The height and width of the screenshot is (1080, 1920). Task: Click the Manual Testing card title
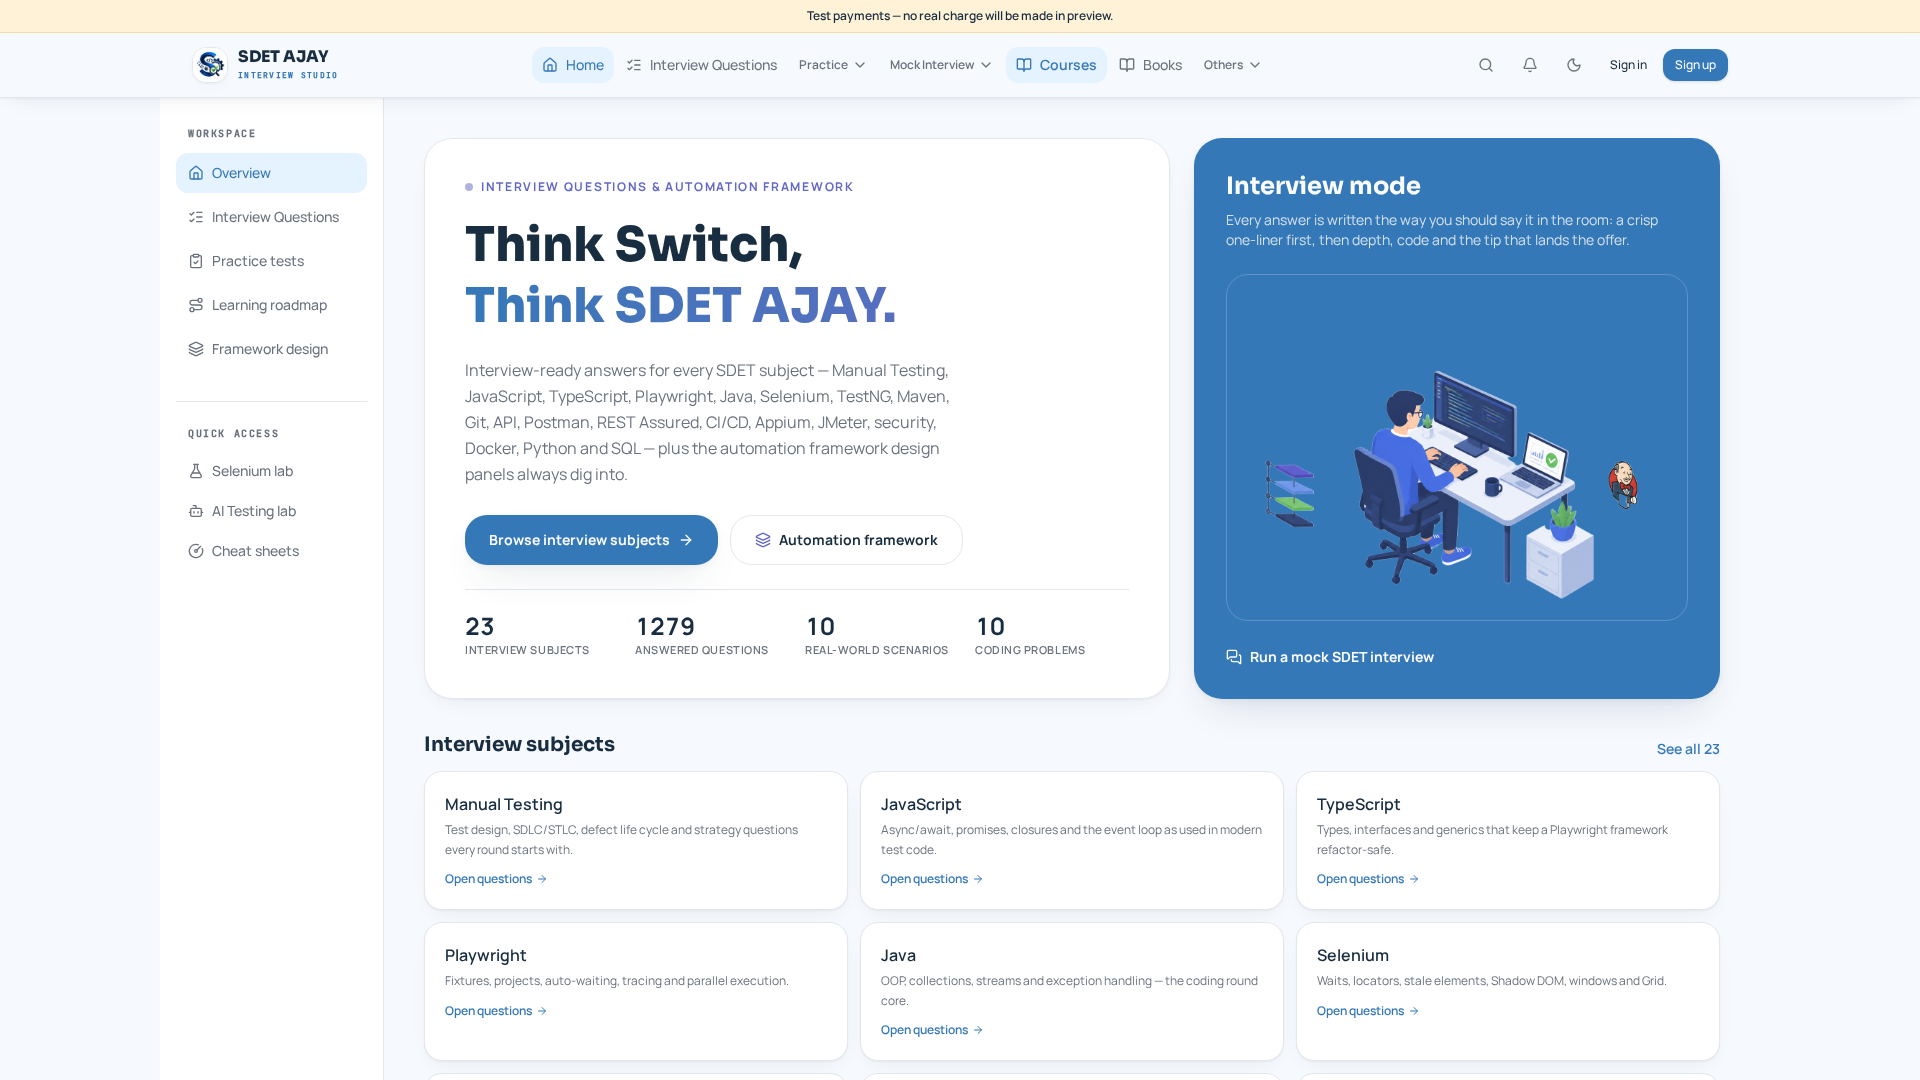504,804
